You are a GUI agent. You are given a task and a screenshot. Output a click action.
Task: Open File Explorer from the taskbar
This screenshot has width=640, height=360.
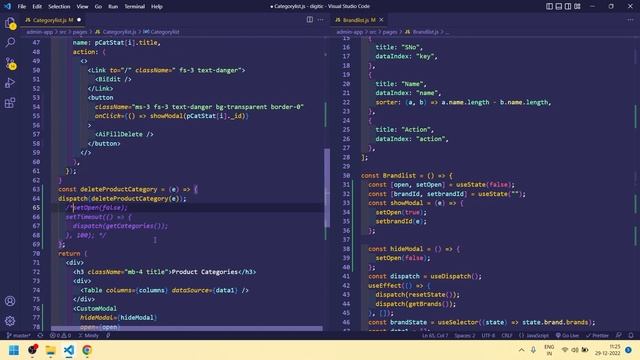pos(51,350)
